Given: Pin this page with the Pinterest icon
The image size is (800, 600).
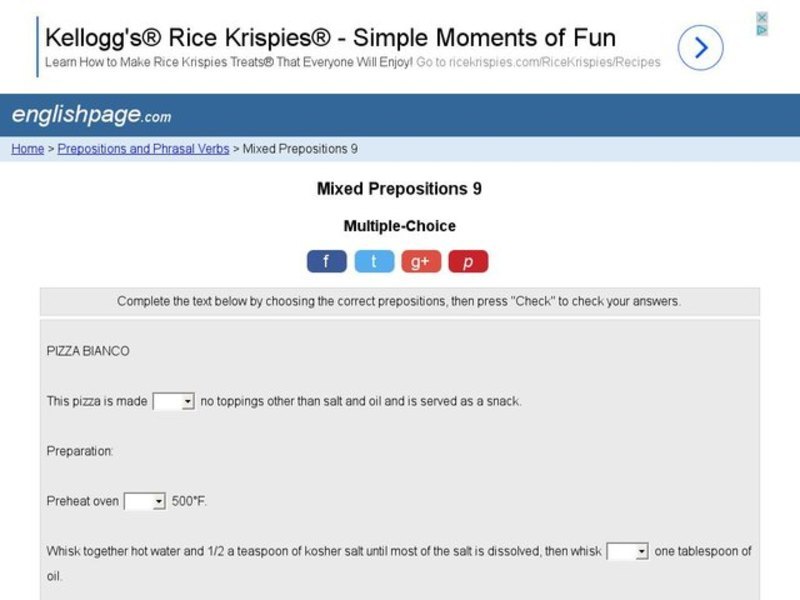Looking at the screenshot, I should click(x=468, y=262).
